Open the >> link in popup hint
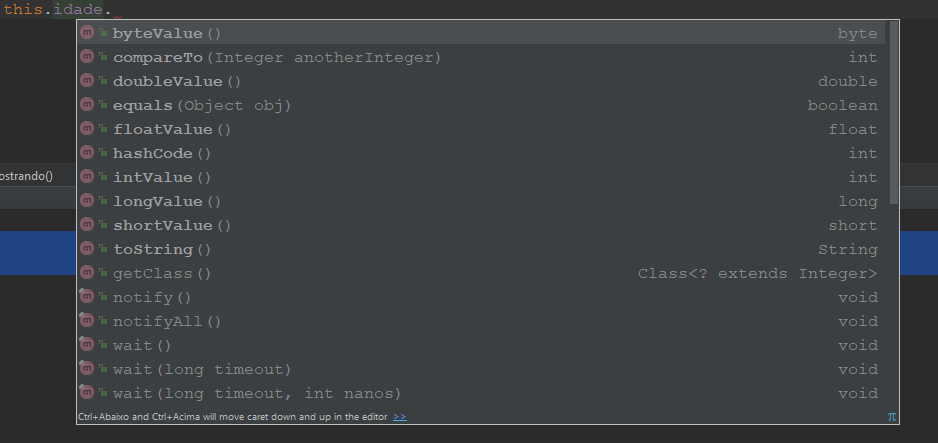 (x=400, y=417)
